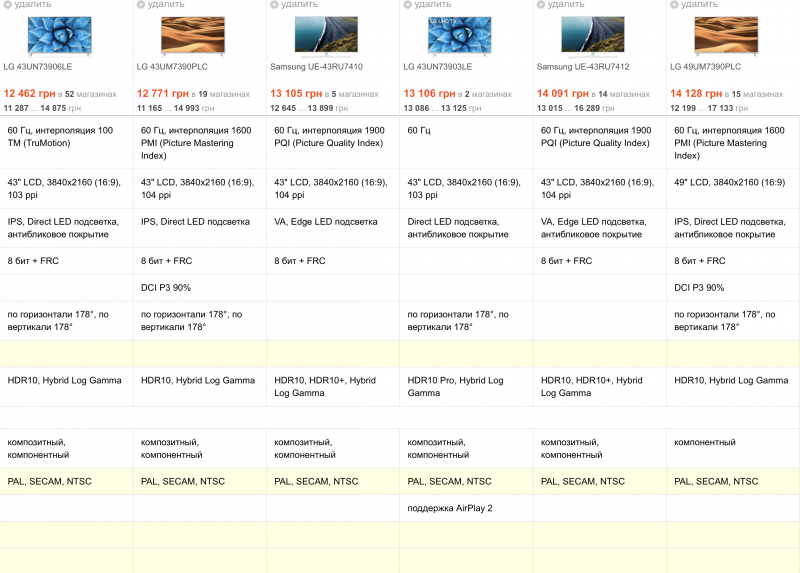Show the 15 магазинах store list
Image resolution: width=800 pixels, height=573 pixels.
(x=758, y=94)
